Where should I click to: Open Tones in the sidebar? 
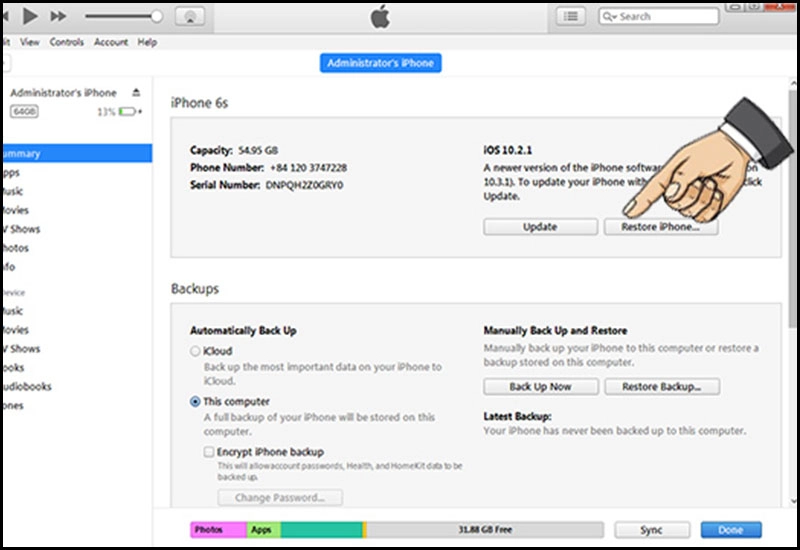click(x=13, y=406)
